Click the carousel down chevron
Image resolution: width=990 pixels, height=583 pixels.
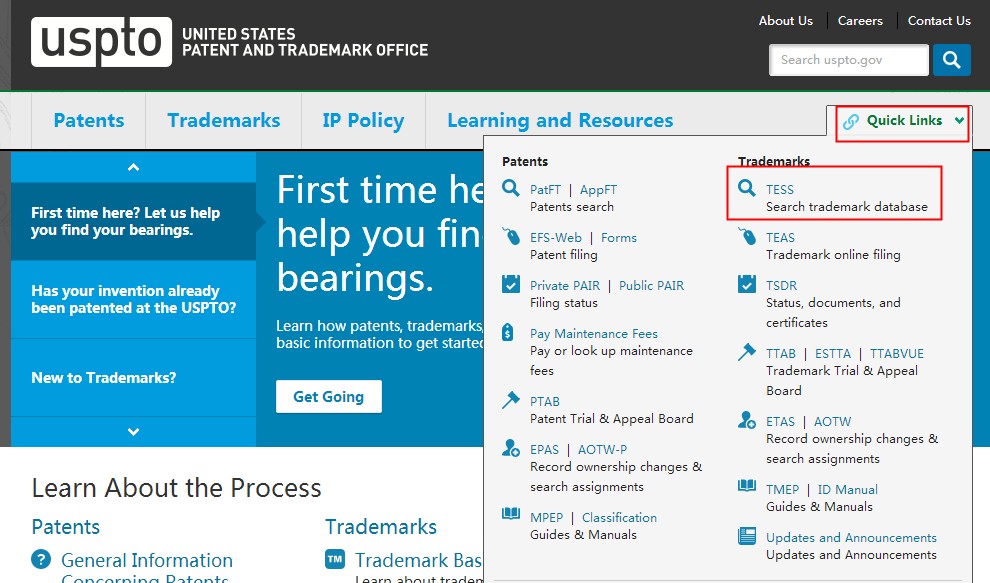coord(133,432)
